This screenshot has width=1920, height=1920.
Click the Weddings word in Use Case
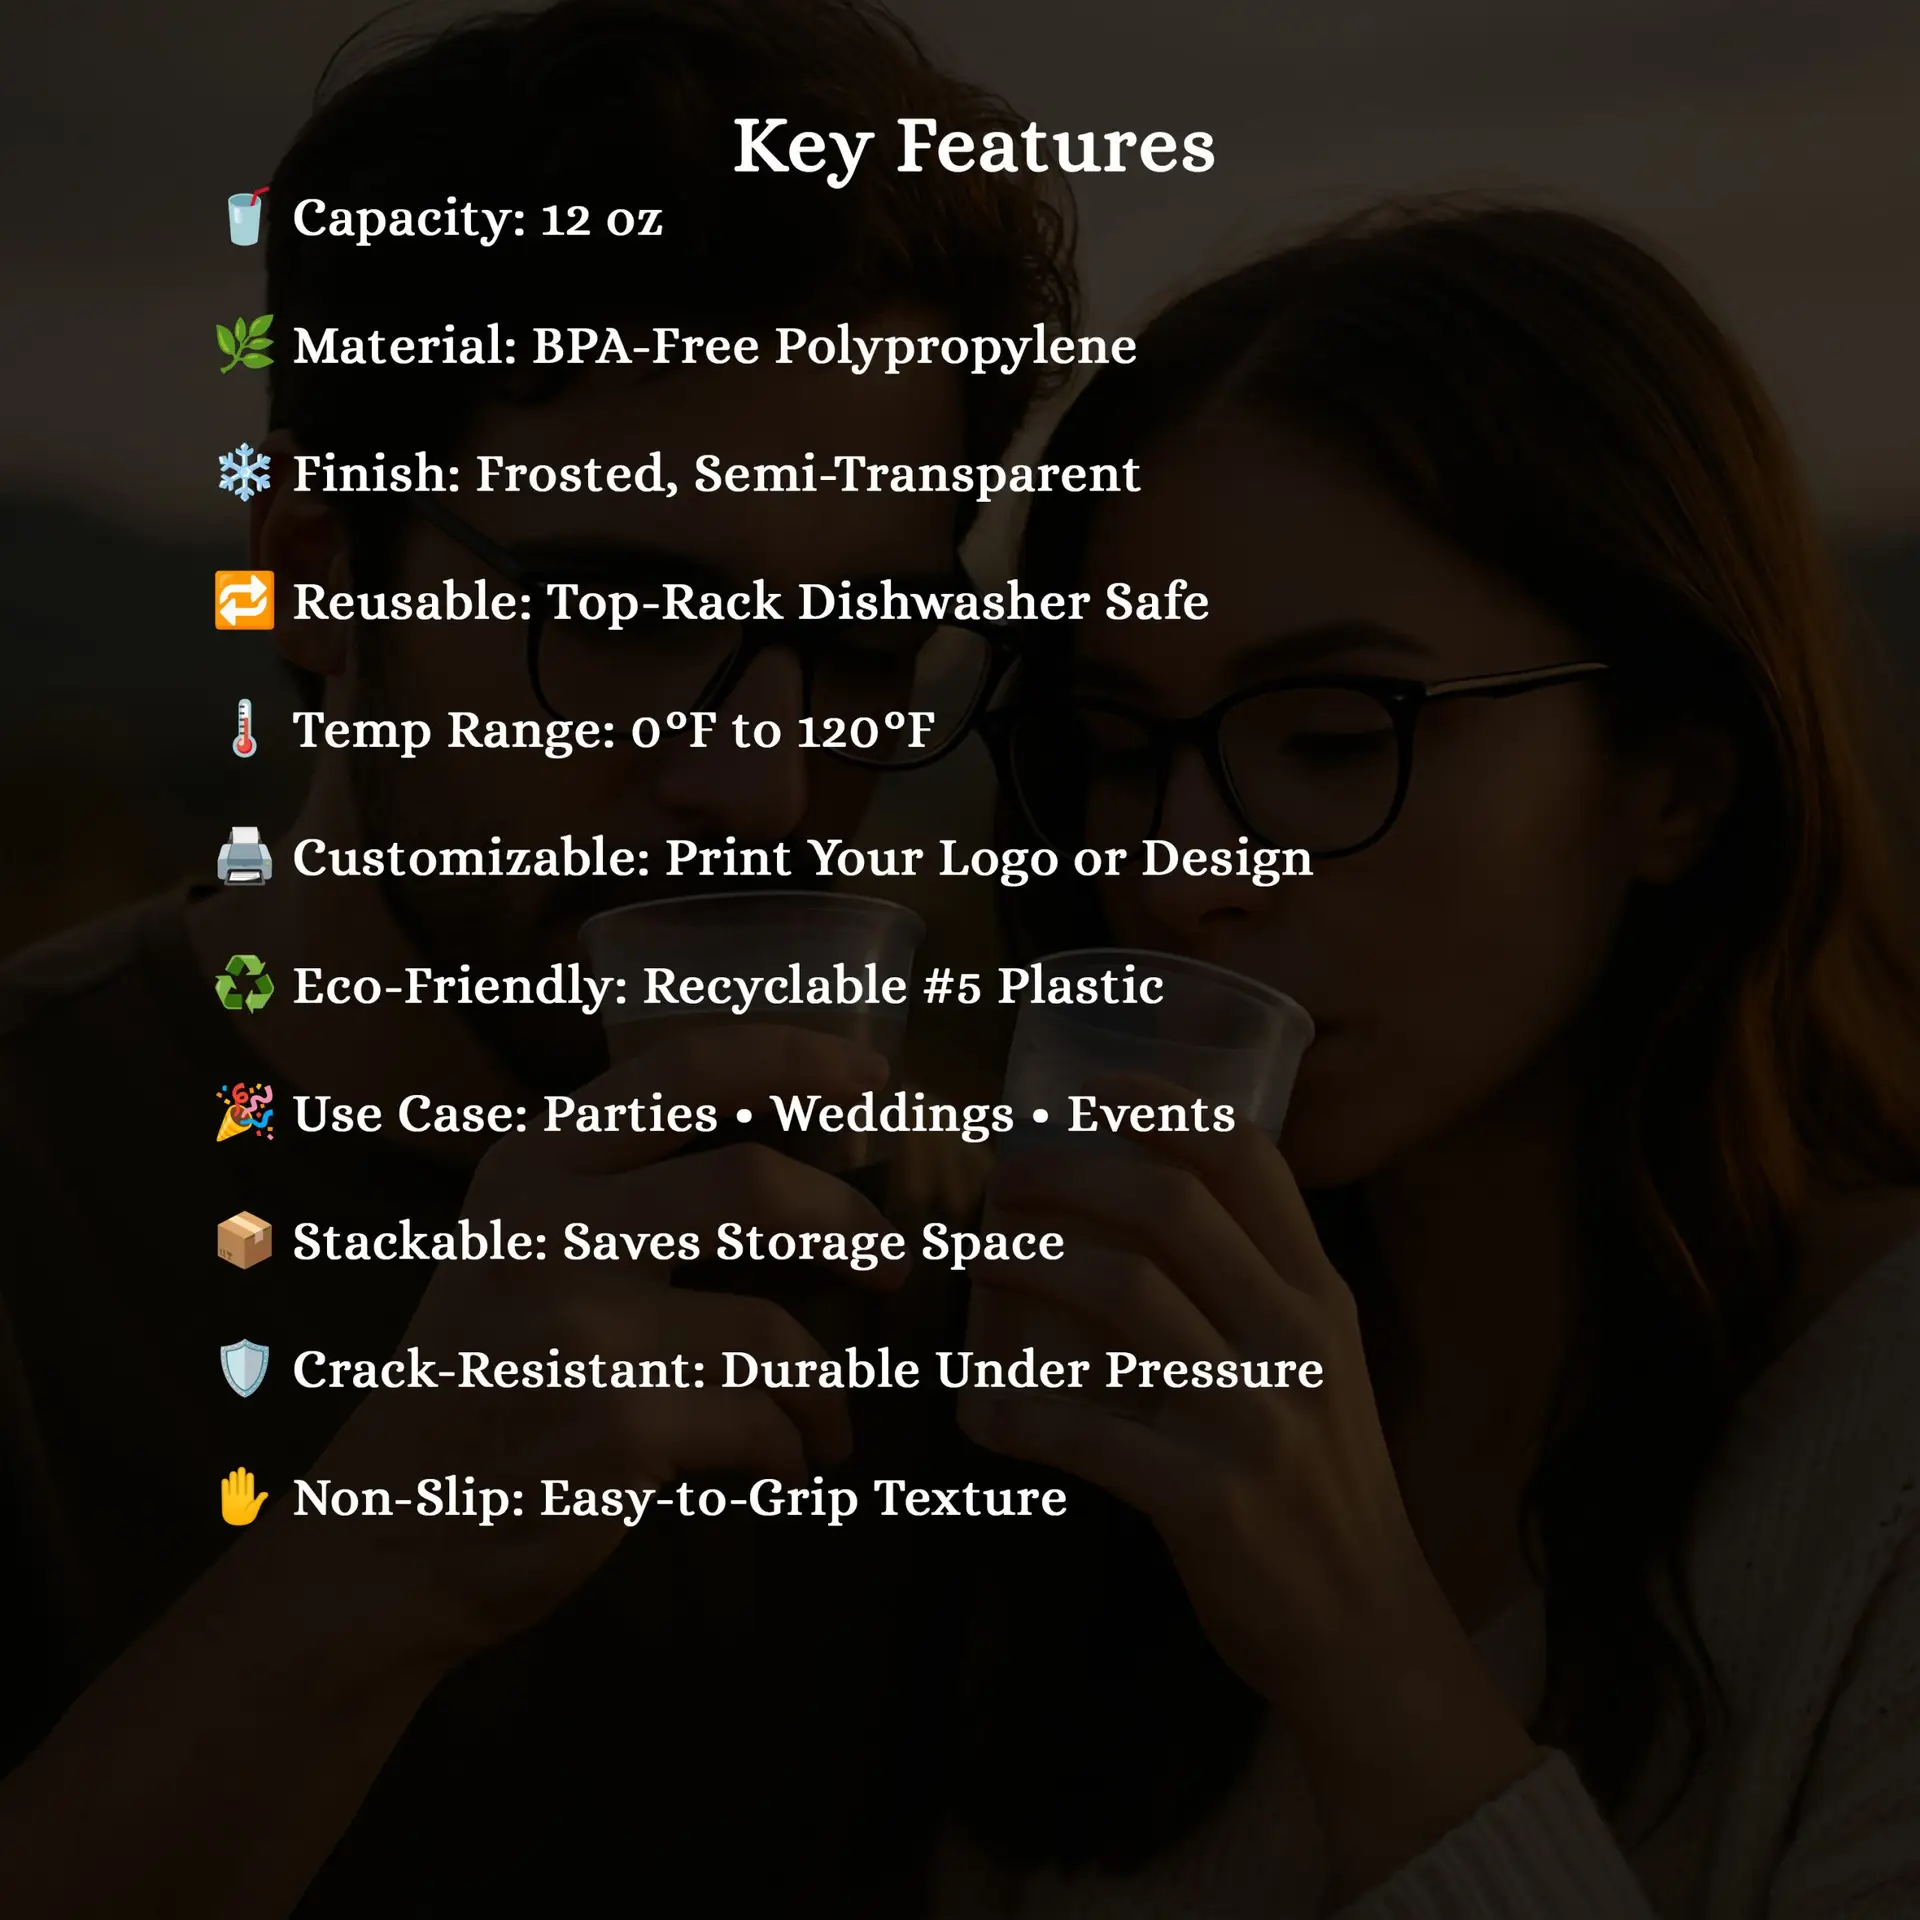click(892, 1115)
